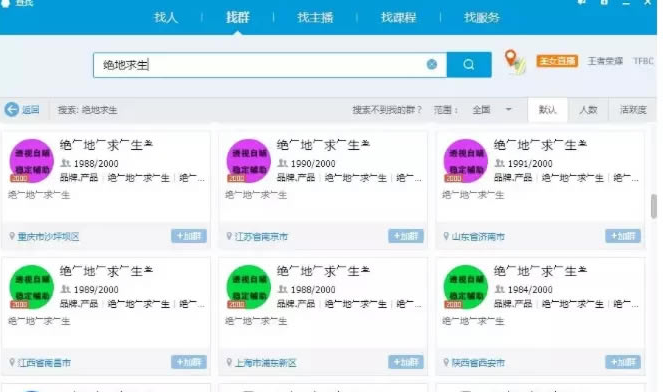Select the 王者荣耀 hot keyword
The width and height of the screenshot is (667, 392).
point(605,61)
